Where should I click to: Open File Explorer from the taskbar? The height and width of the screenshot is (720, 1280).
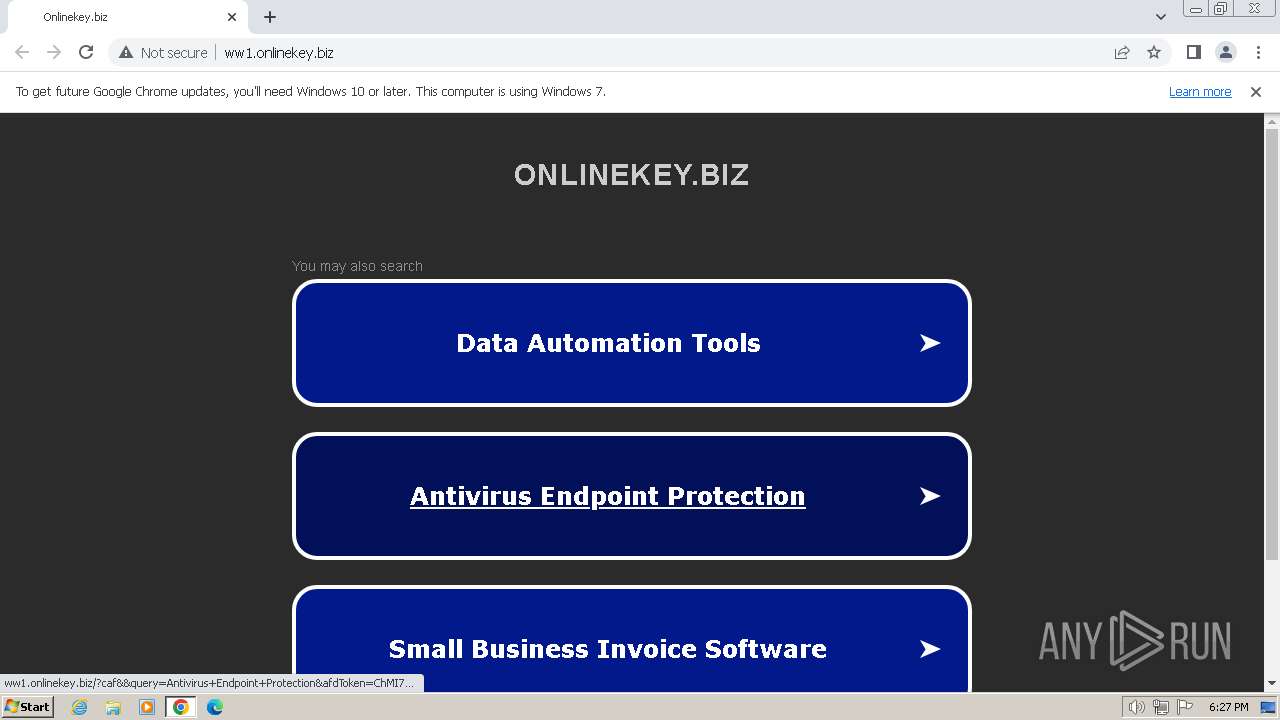(x=113, y=707)
